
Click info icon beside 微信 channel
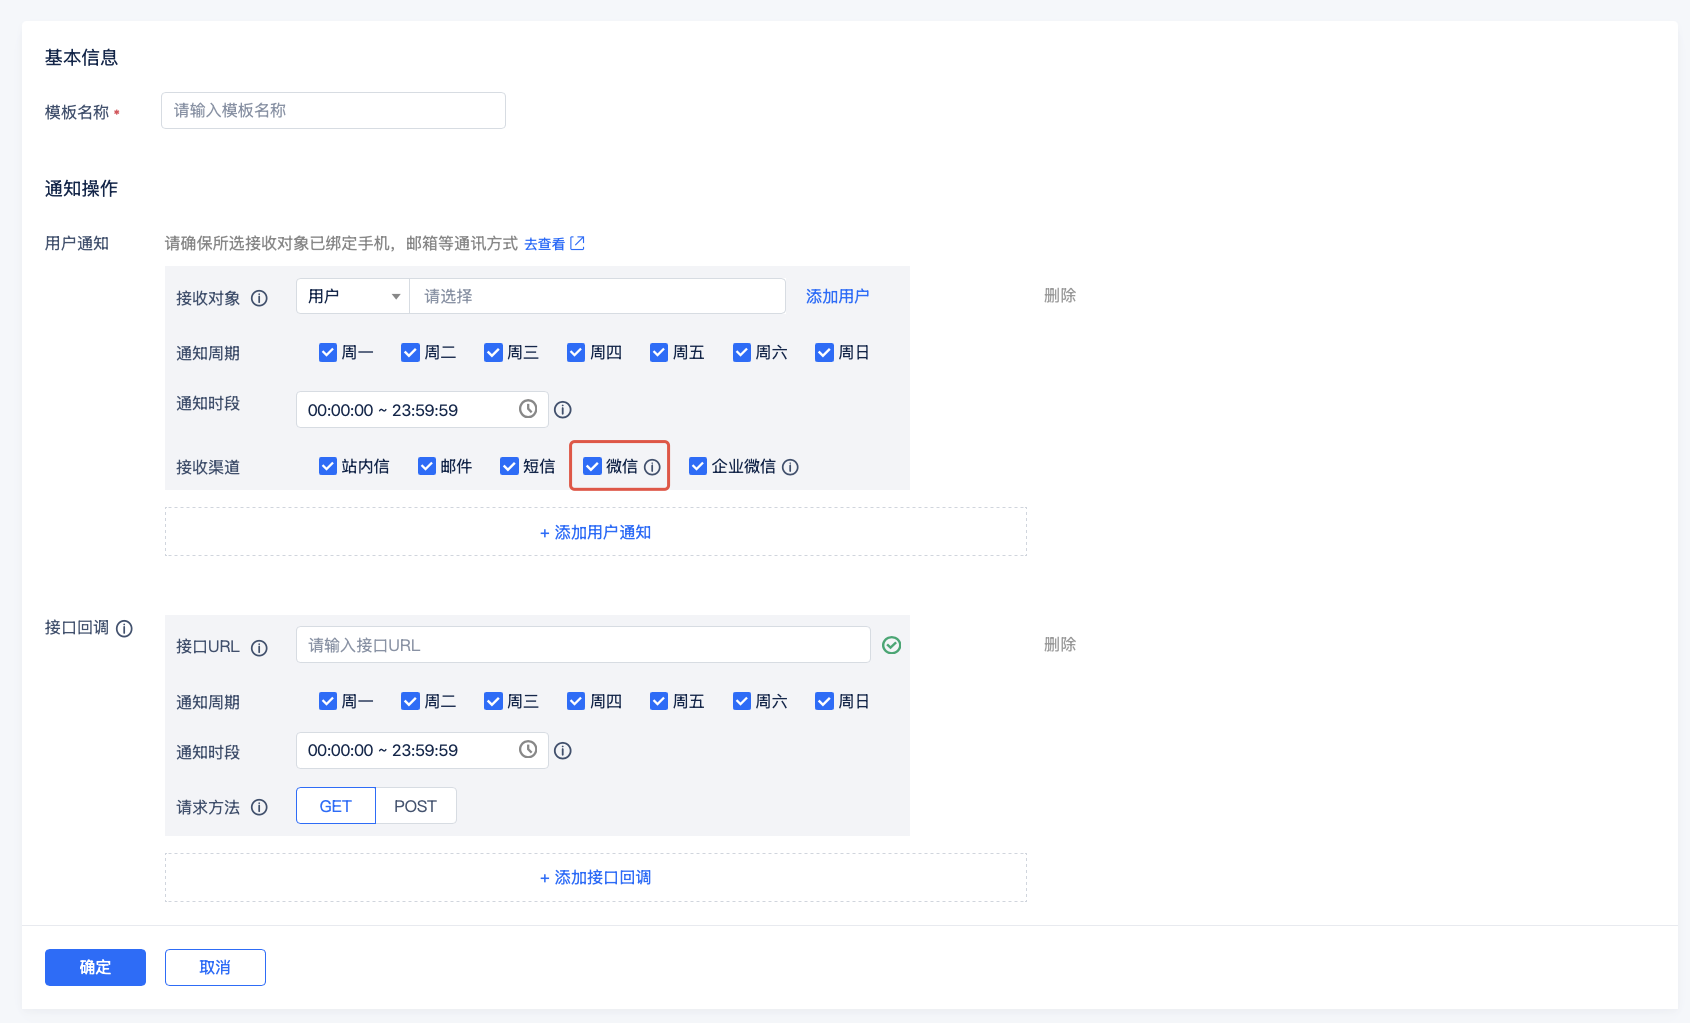[x=652, y=467]
